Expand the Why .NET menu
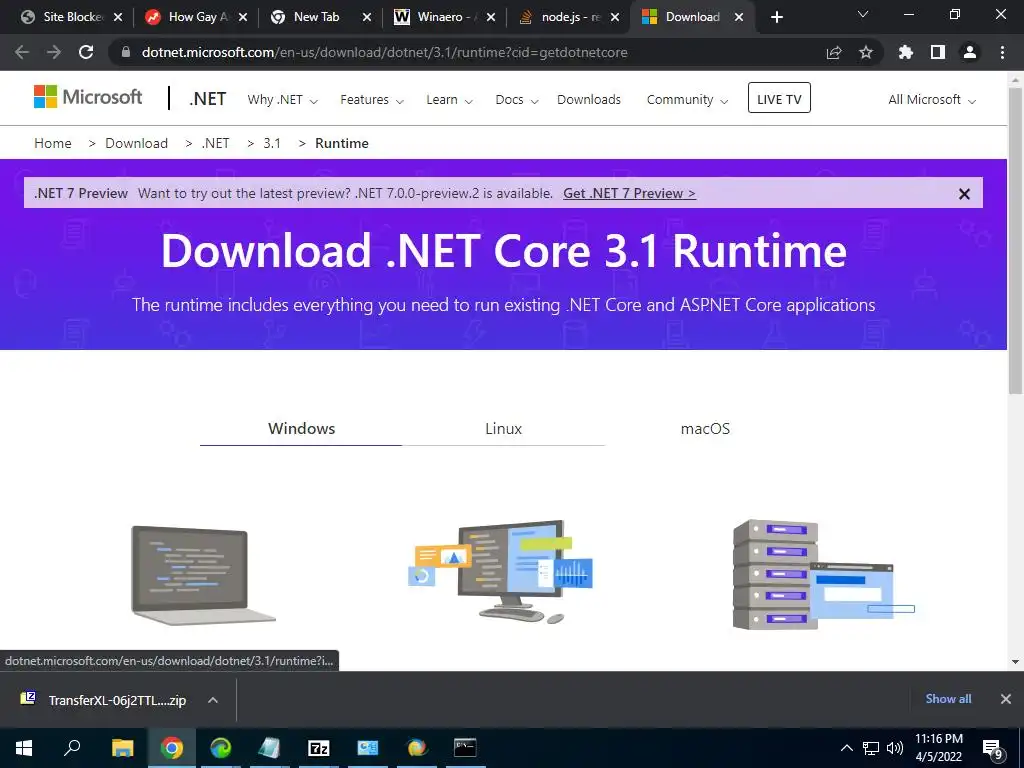The image size is (1024, 768). point(282,100)
